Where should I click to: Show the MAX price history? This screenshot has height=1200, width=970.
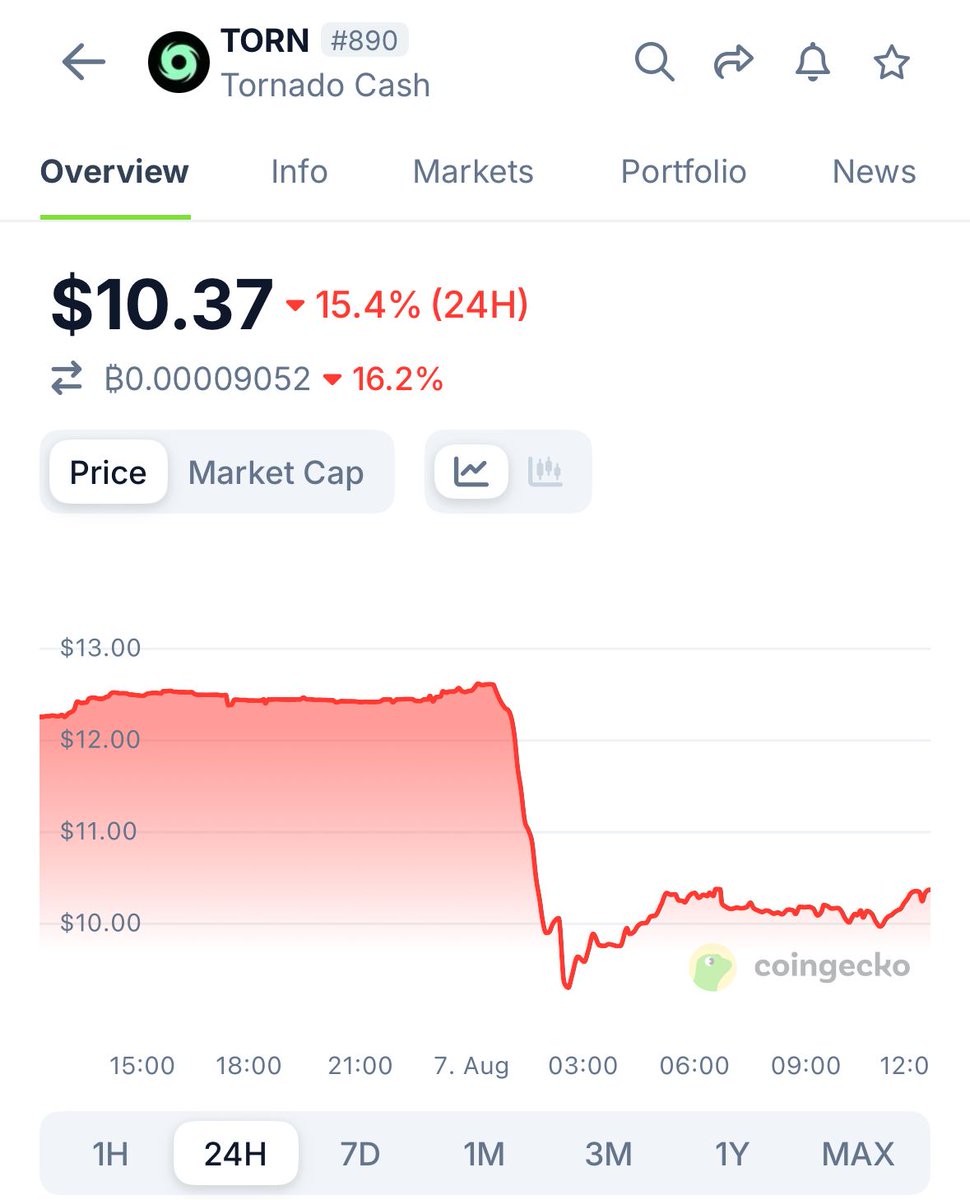[857, 1154]
